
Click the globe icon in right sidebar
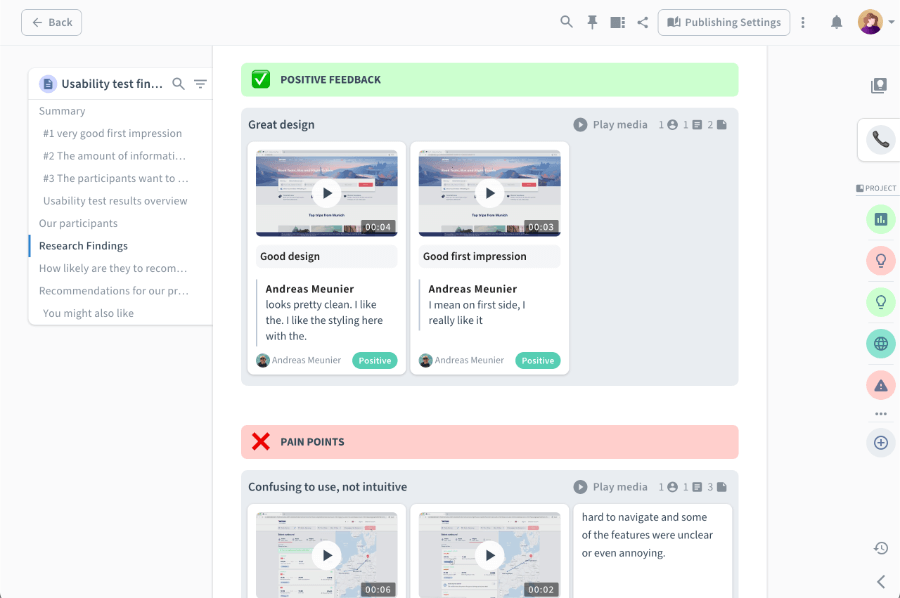[x=880, y=344]
